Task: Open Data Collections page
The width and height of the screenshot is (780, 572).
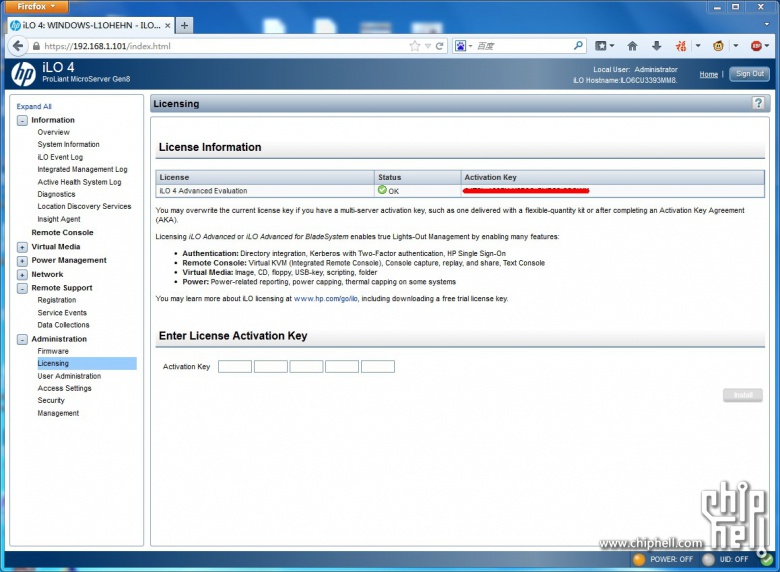Action: [63, 325]
